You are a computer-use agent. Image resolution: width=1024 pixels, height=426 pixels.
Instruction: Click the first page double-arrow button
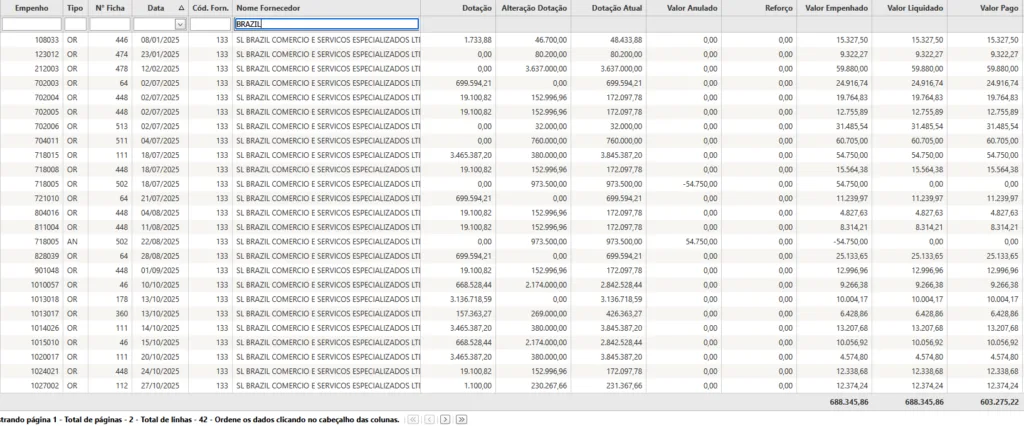click(413, 419)
